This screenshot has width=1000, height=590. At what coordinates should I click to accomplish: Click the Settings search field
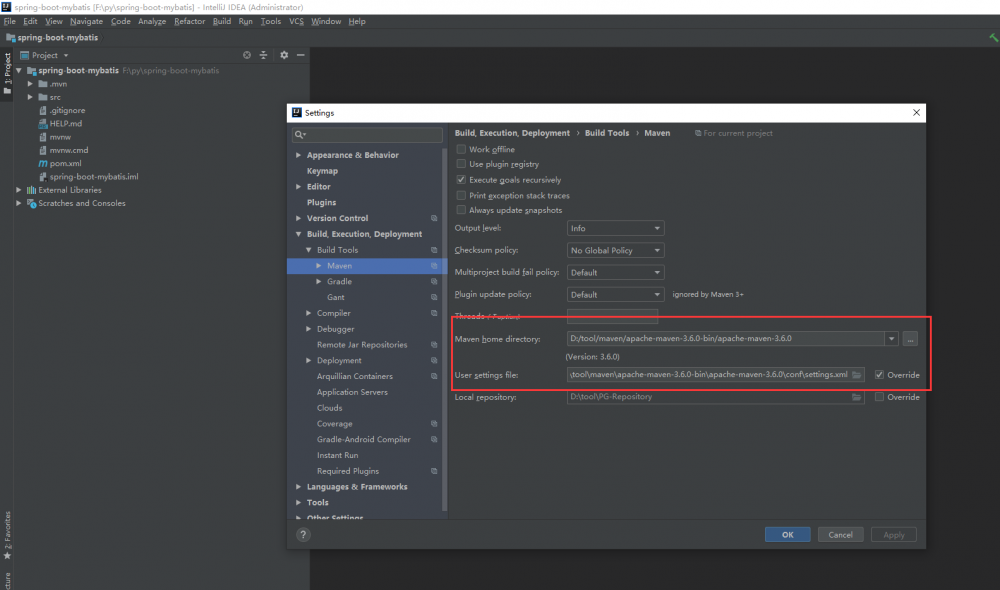pos(367,135)
